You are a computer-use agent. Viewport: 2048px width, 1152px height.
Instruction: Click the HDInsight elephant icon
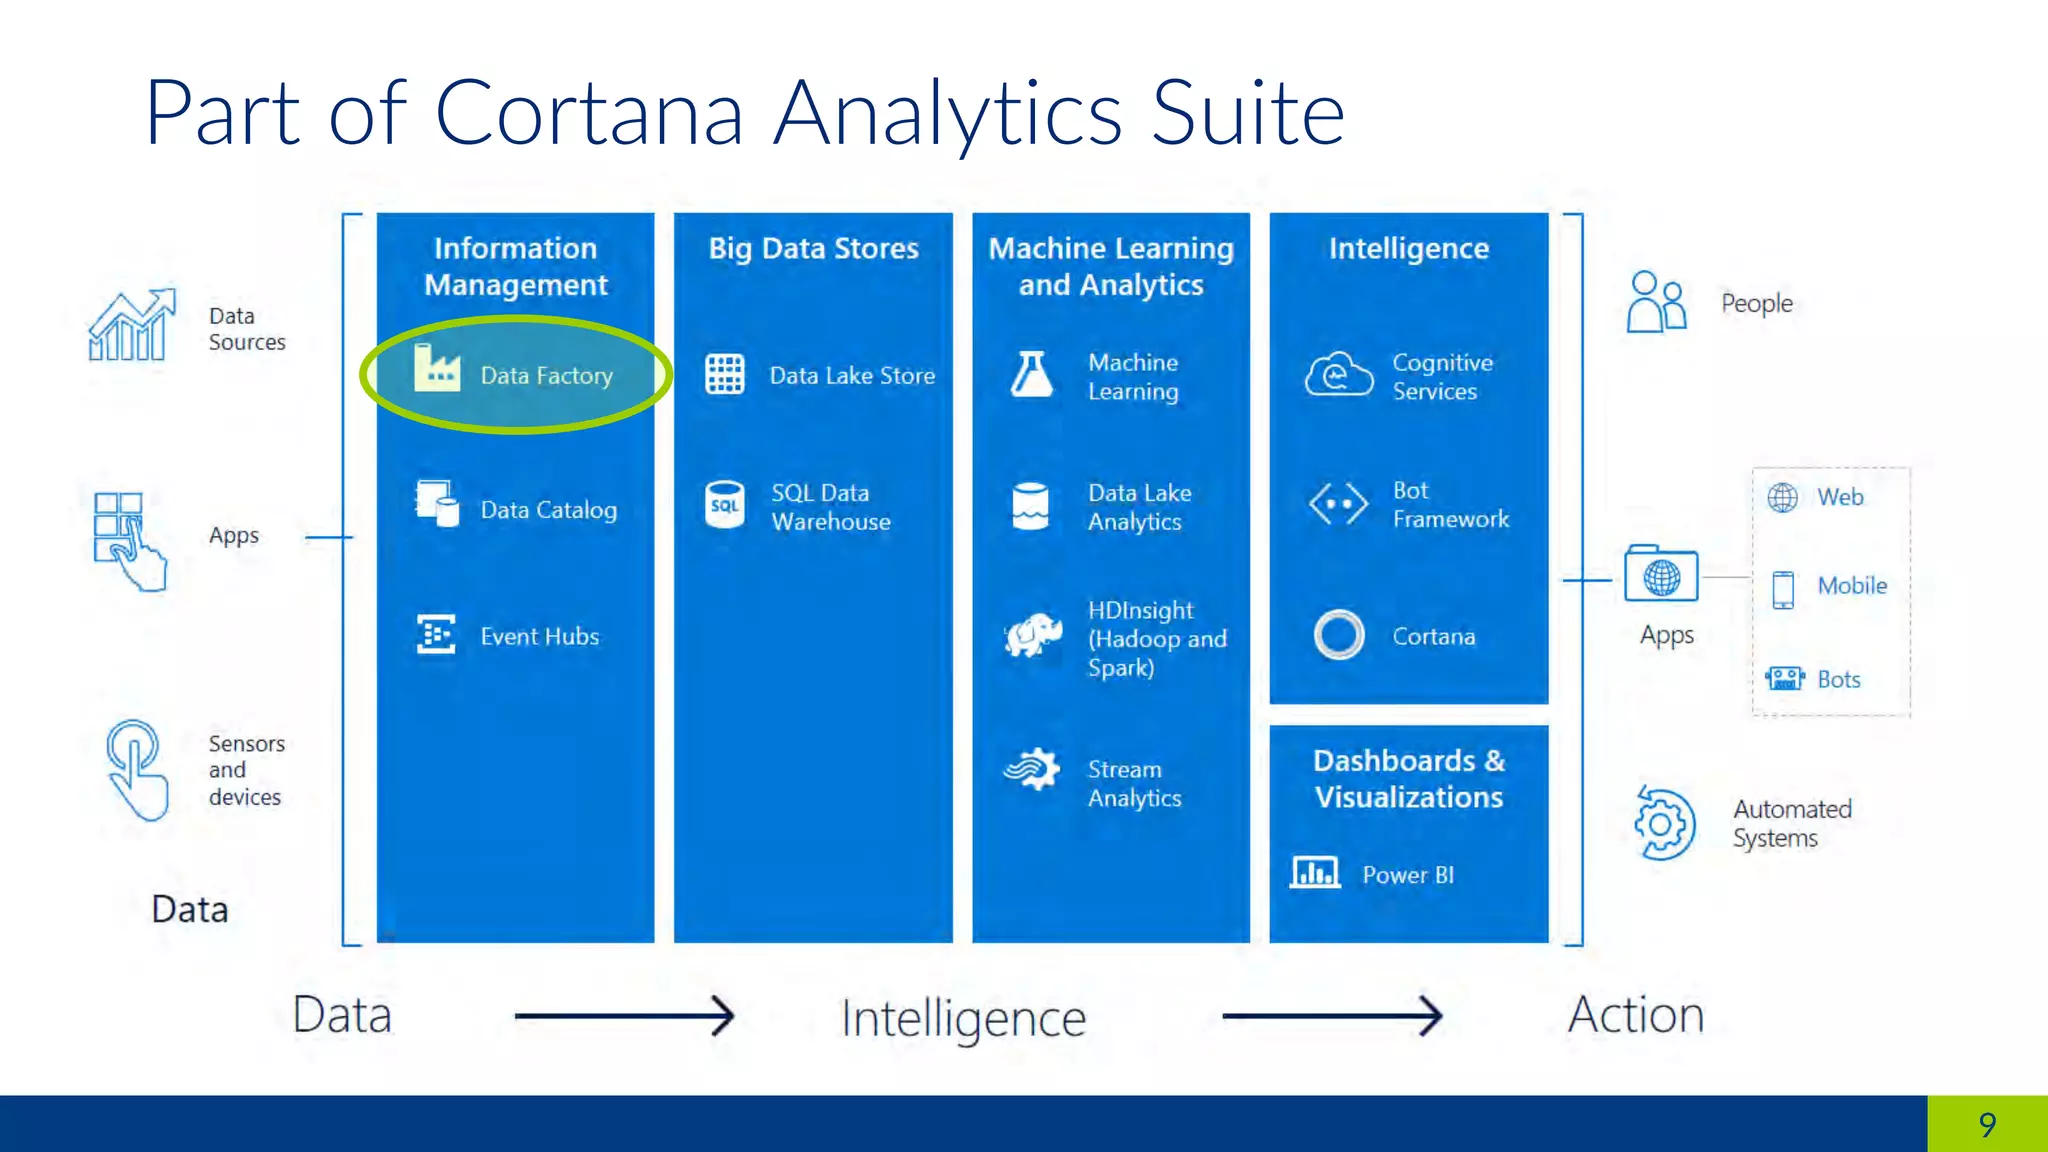click(x=1033, y=636)
